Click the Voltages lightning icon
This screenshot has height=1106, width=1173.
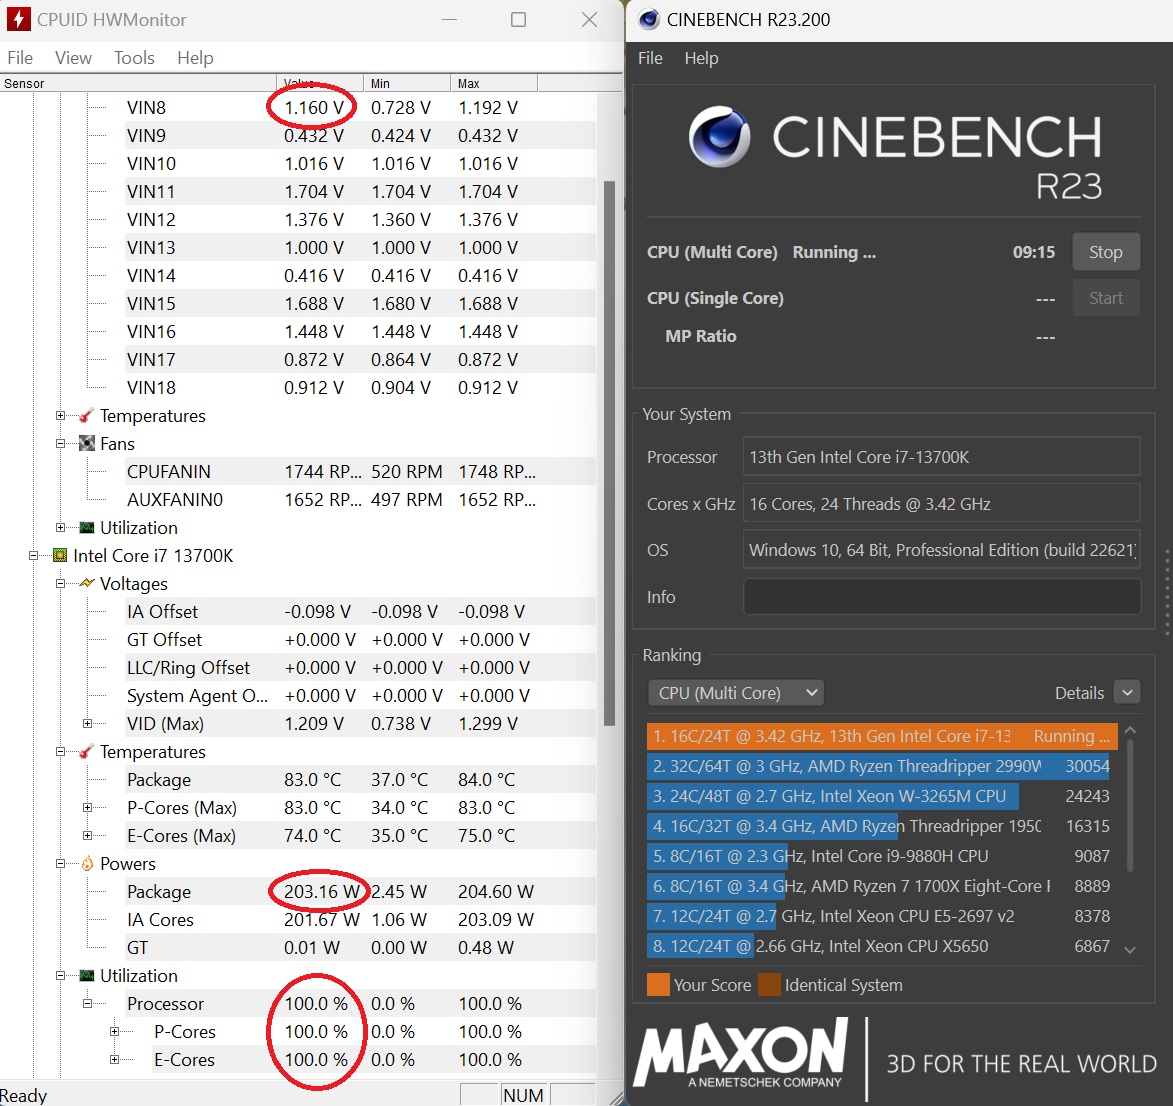coord(87,583)
